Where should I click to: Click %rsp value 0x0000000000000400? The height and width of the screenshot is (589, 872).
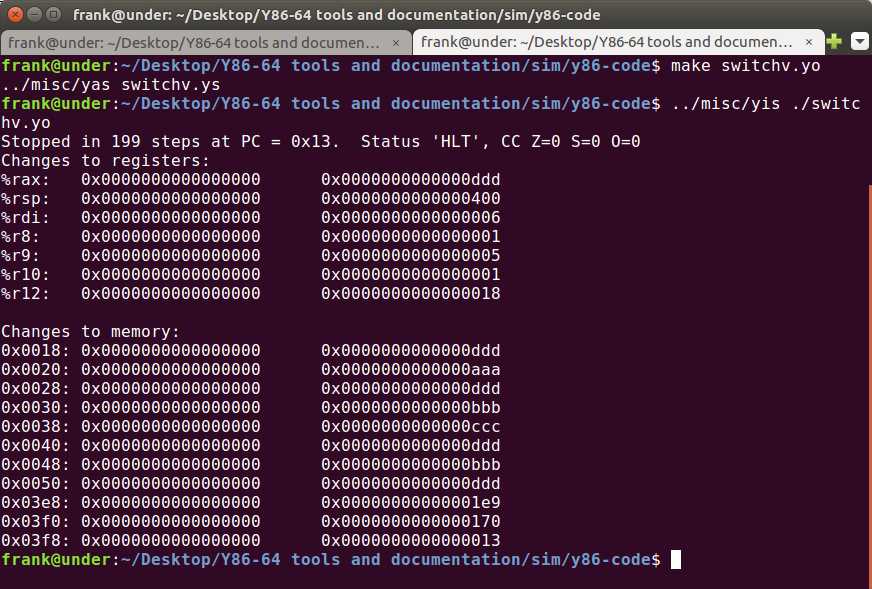pos(410,199)
